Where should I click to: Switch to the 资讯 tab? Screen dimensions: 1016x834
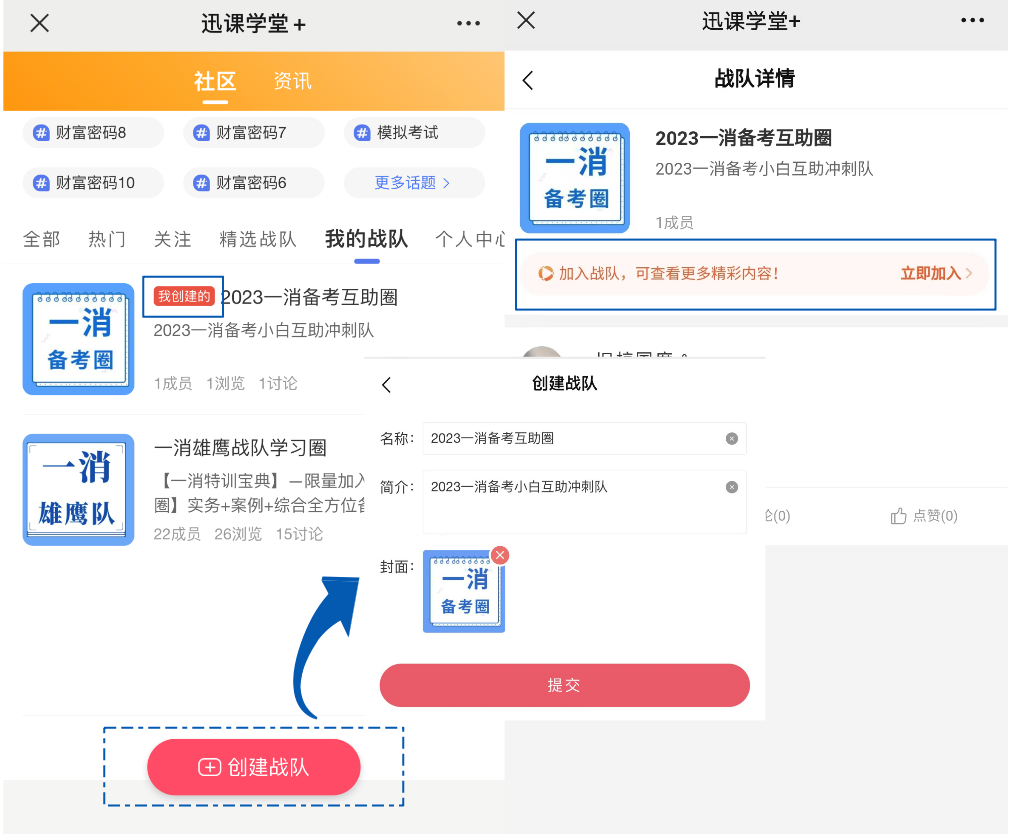coord(291,82)
